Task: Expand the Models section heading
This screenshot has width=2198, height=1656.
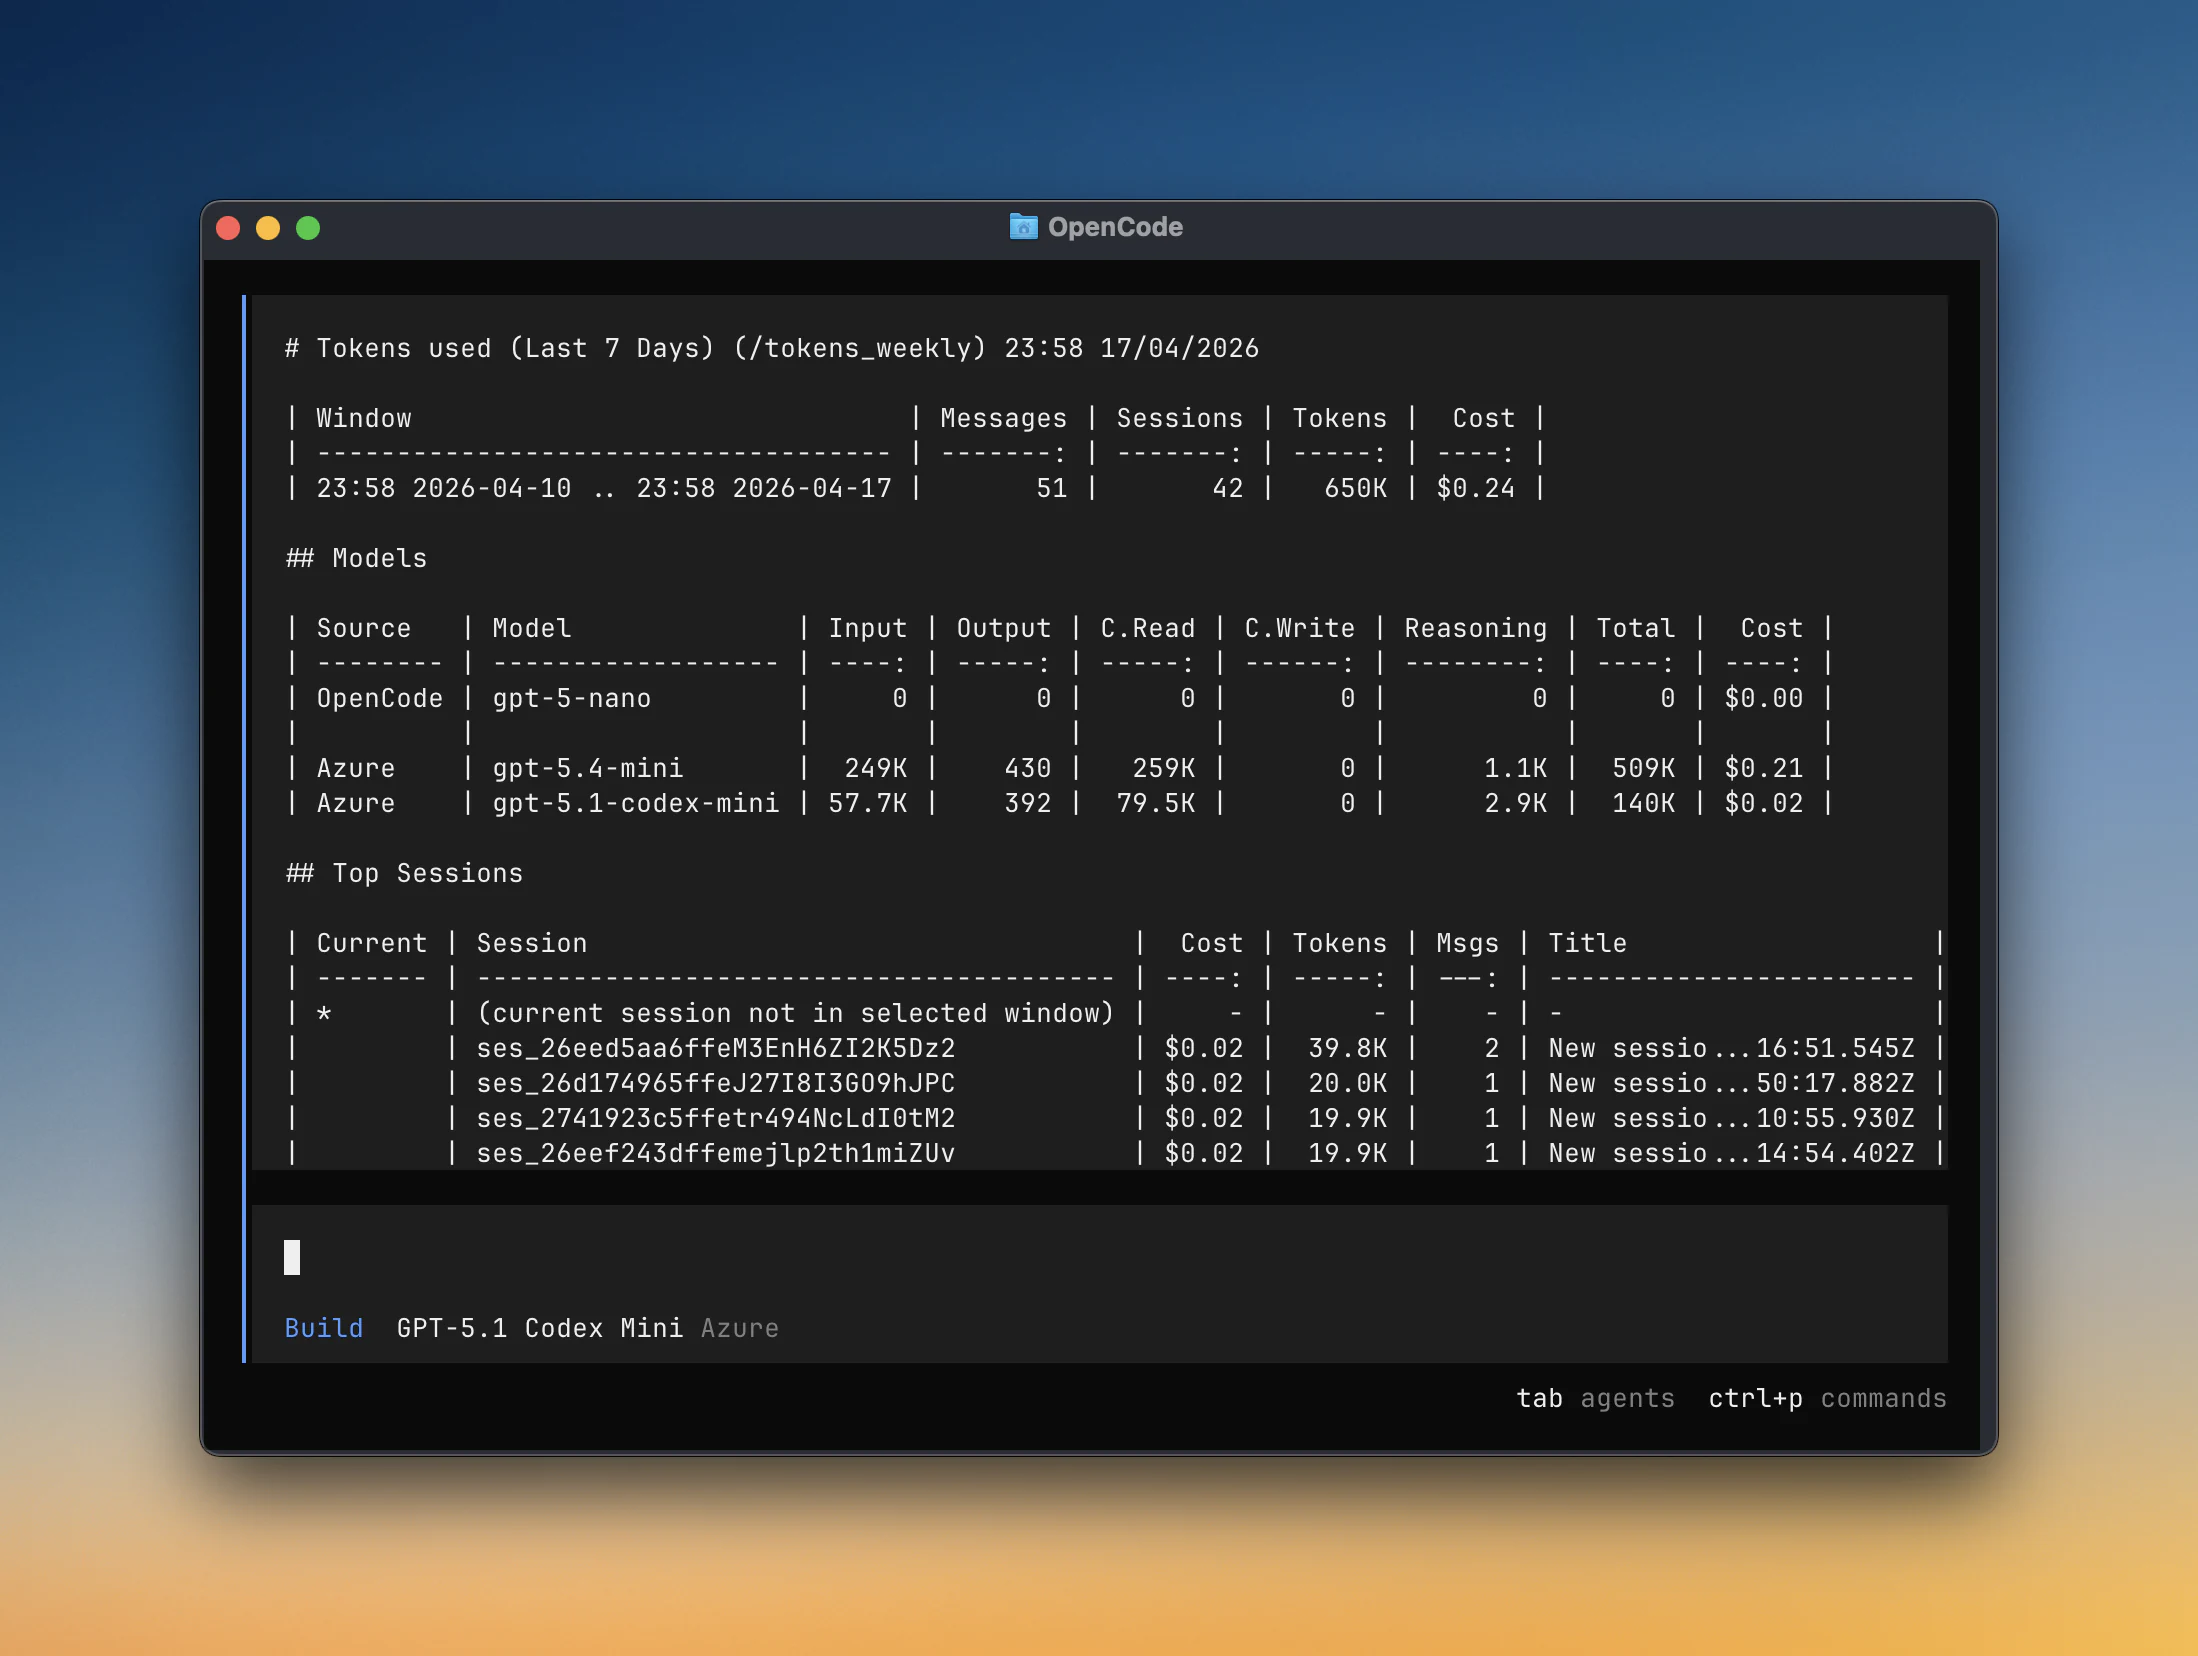Action: click(355, 558)
